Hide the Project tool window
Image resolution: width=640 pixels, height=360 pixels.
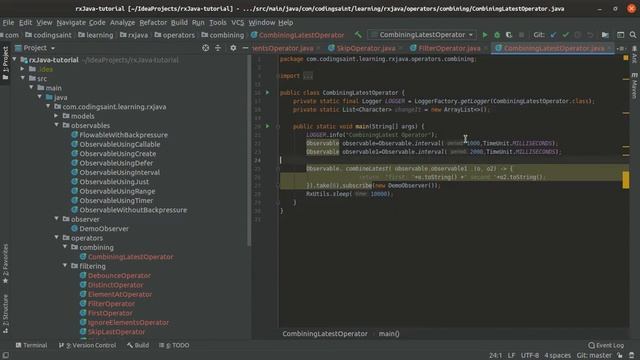pyautogui.click(x=245, y=48)
